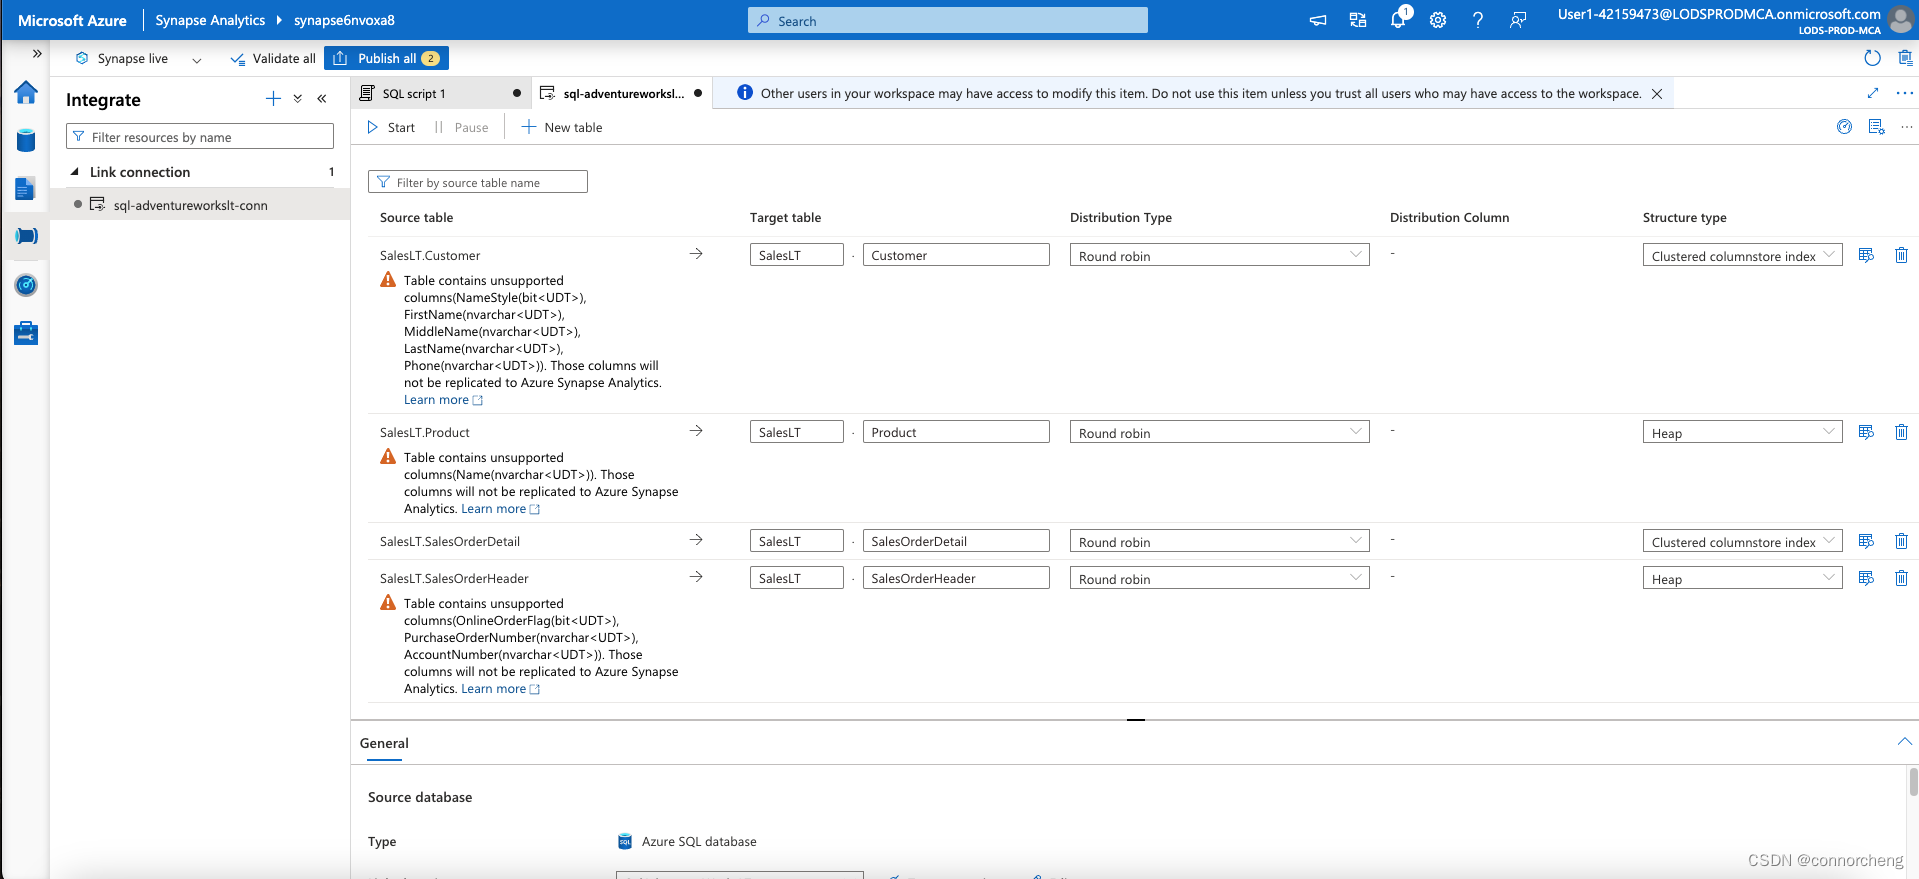
Task: Open Learn more link under SalesLT.SalesOrderHeader
Action: tap(500, 689)
